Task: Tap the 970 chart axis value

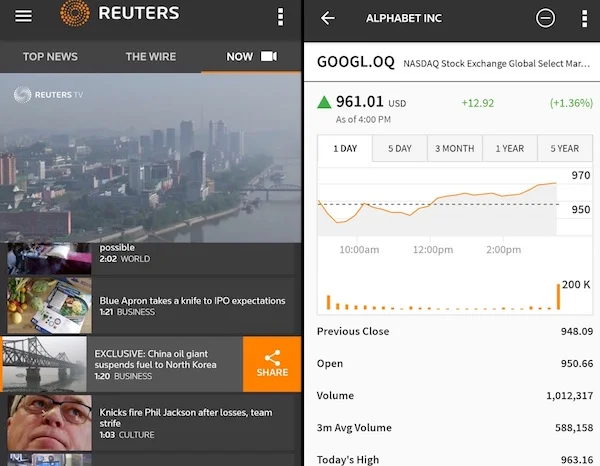Action: point(581,175)
